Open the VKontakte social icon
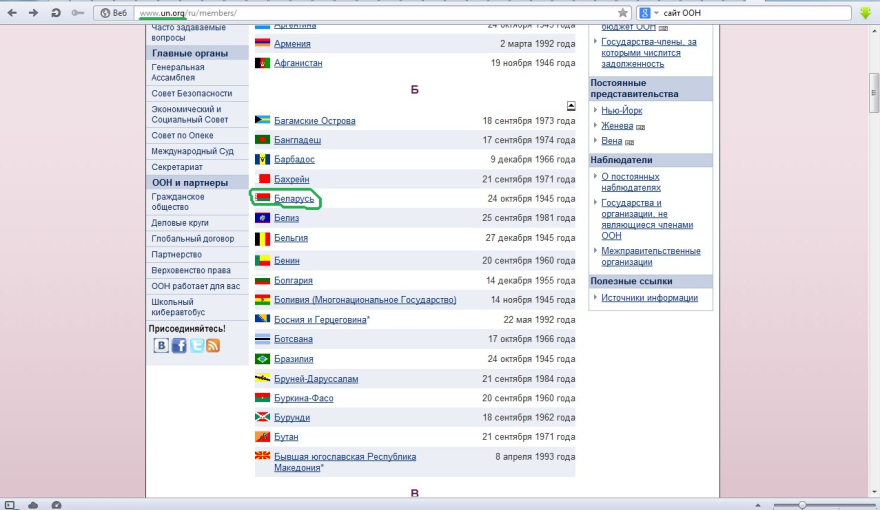The image size is (880, 510). (x=161, y=346)
